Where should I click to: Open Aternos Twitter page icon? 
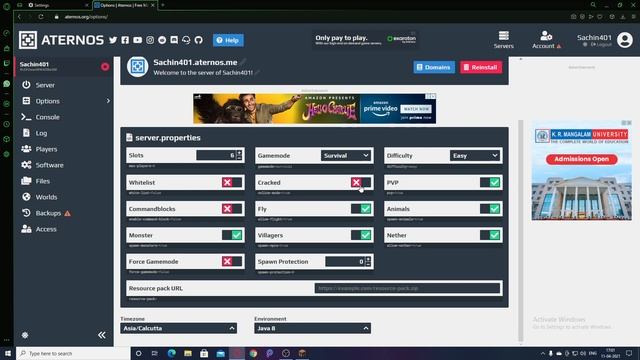[x=113, y=40]
